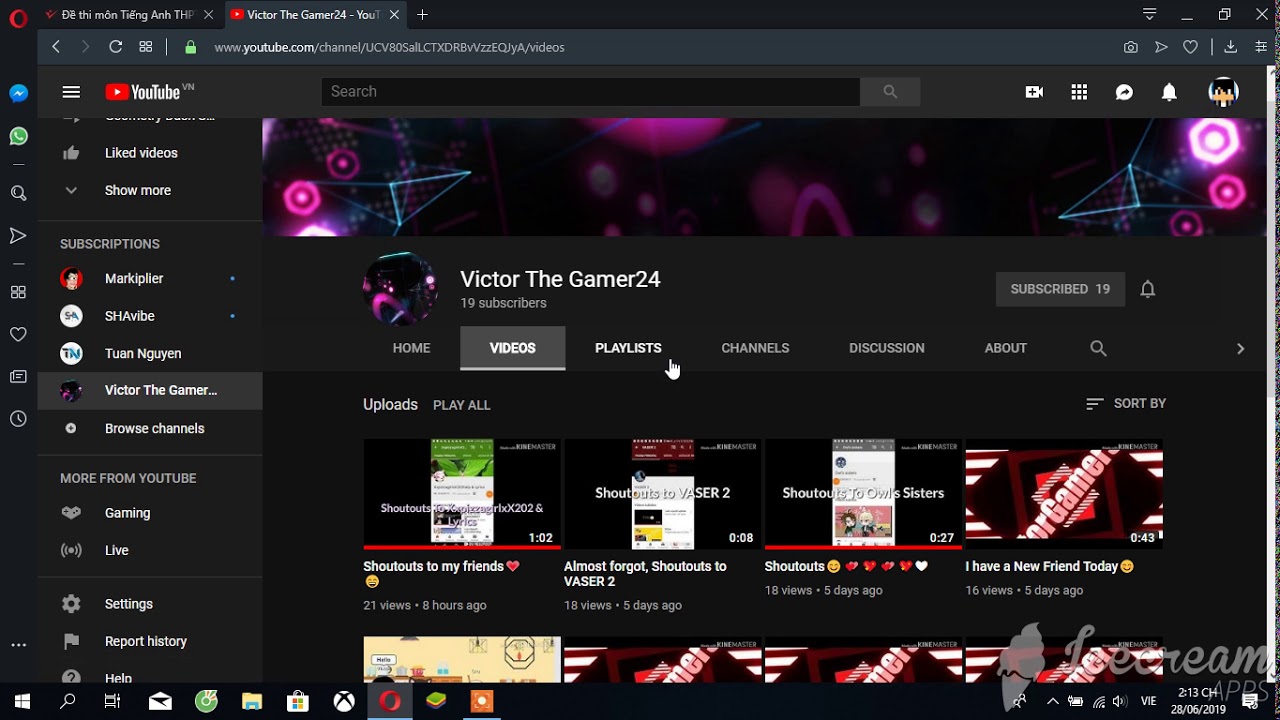Open the downloads icon in the toolbar
Viewport: 1280px width, 720px height.
tap(1231, 47)
